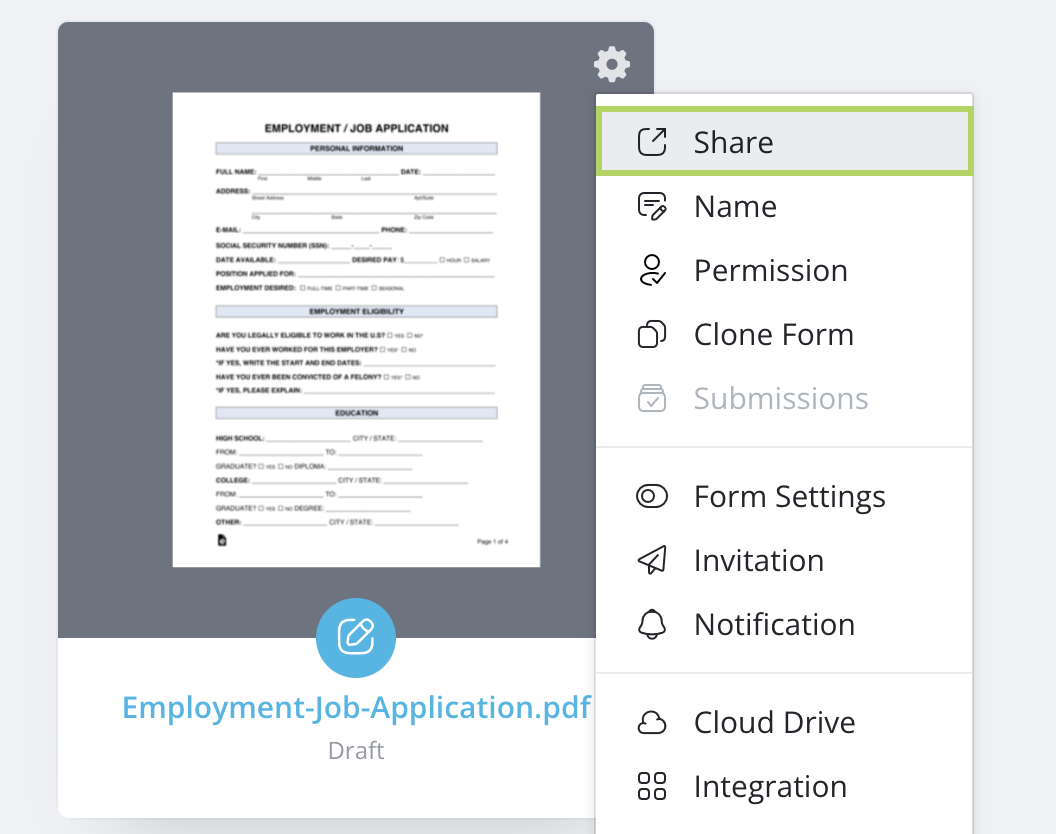Open Permission from the menu

(x=770, y=271)
